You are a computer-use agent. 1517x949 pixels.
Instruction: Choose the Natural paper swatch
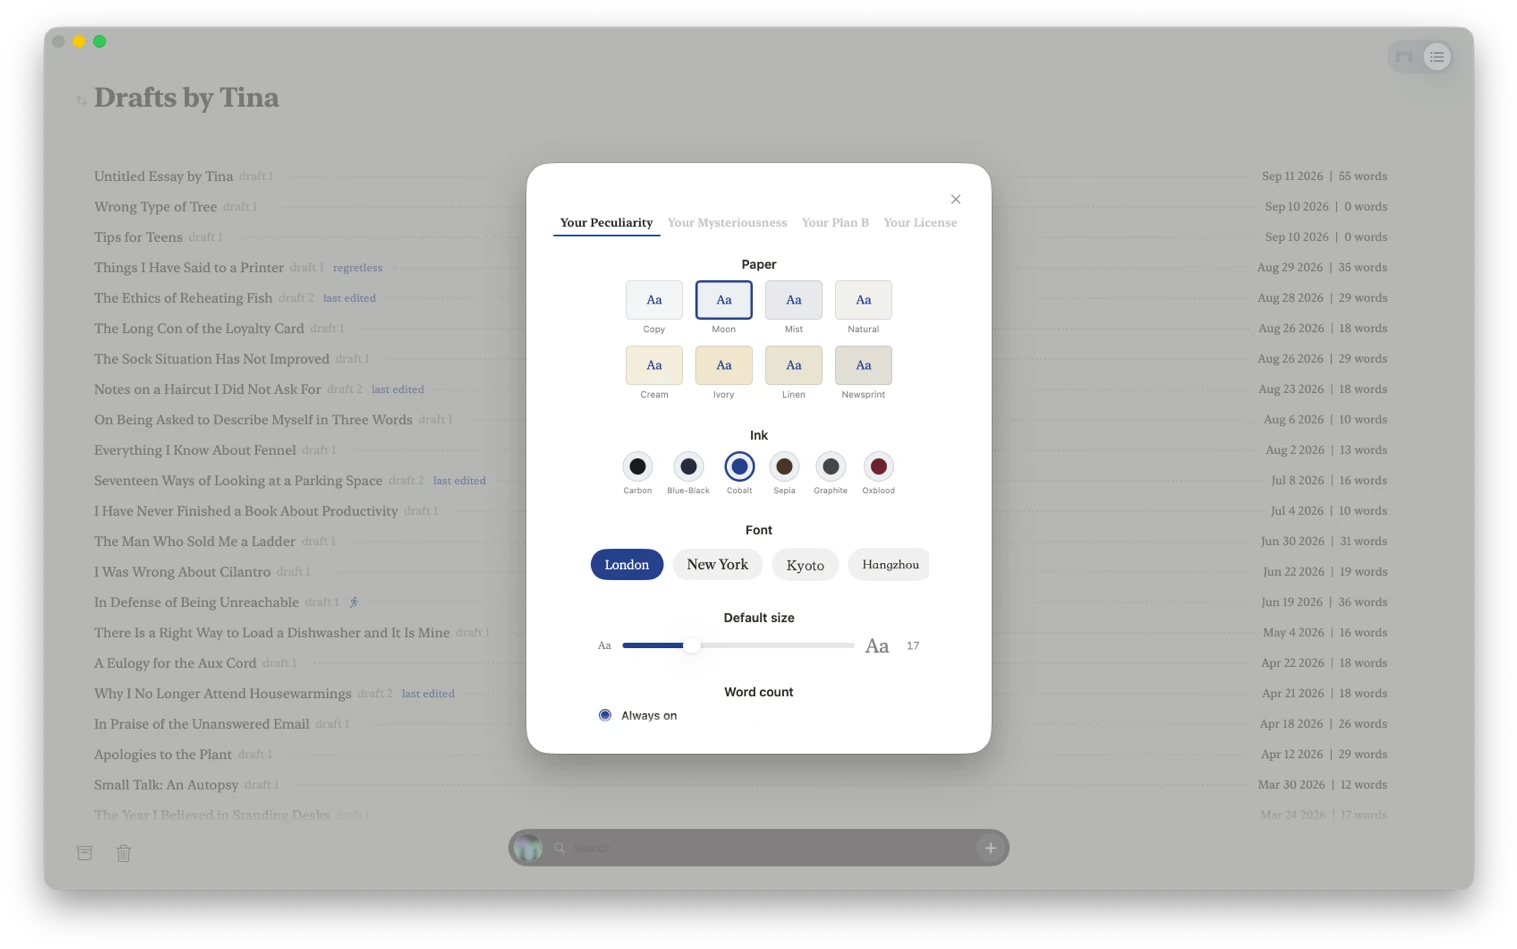coord(864,300)
